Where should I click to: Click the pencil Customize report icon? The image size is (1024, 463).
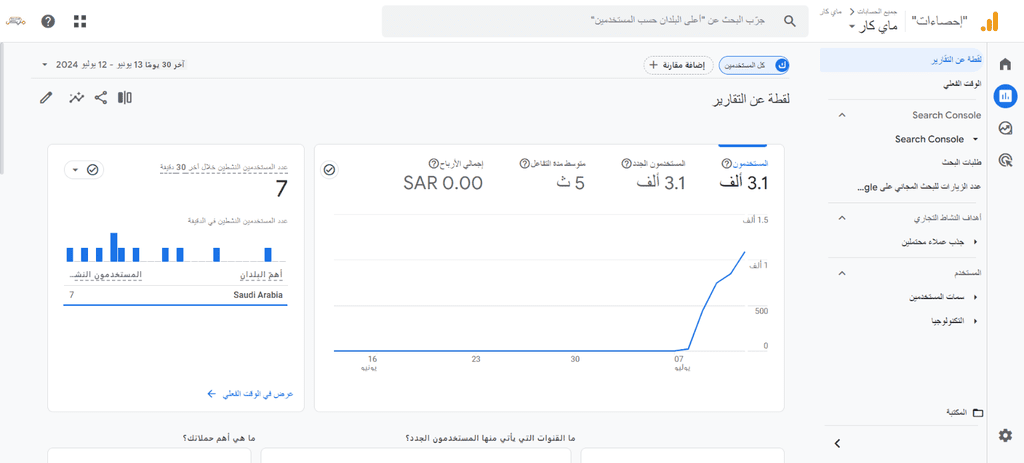(x=46, y=98)
